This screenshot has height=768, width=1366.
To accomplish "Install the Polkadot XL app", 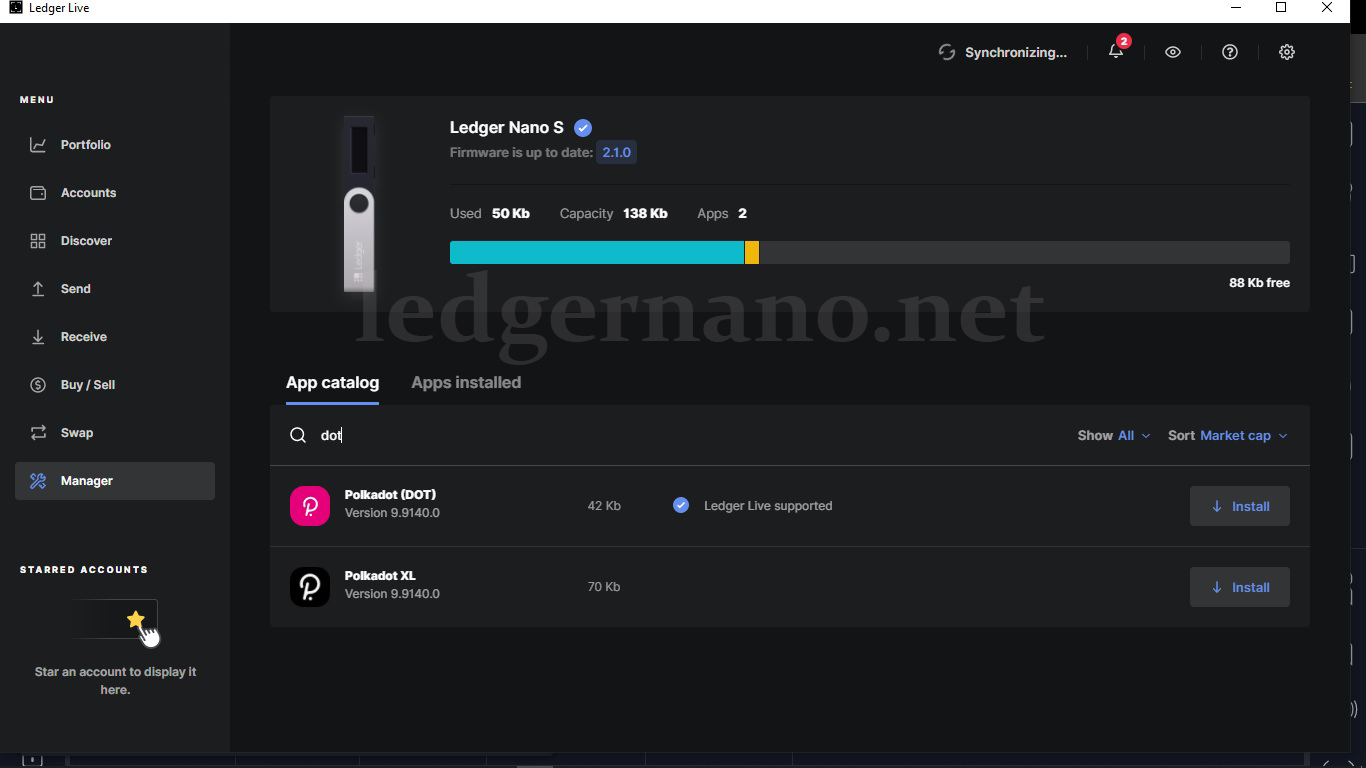I will (1240, 587).
